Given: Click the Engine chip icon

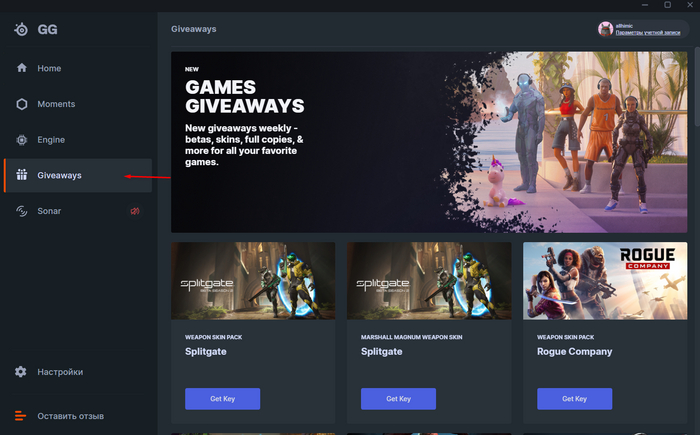Looking at the screenshot, I should (x=21, y=140).
